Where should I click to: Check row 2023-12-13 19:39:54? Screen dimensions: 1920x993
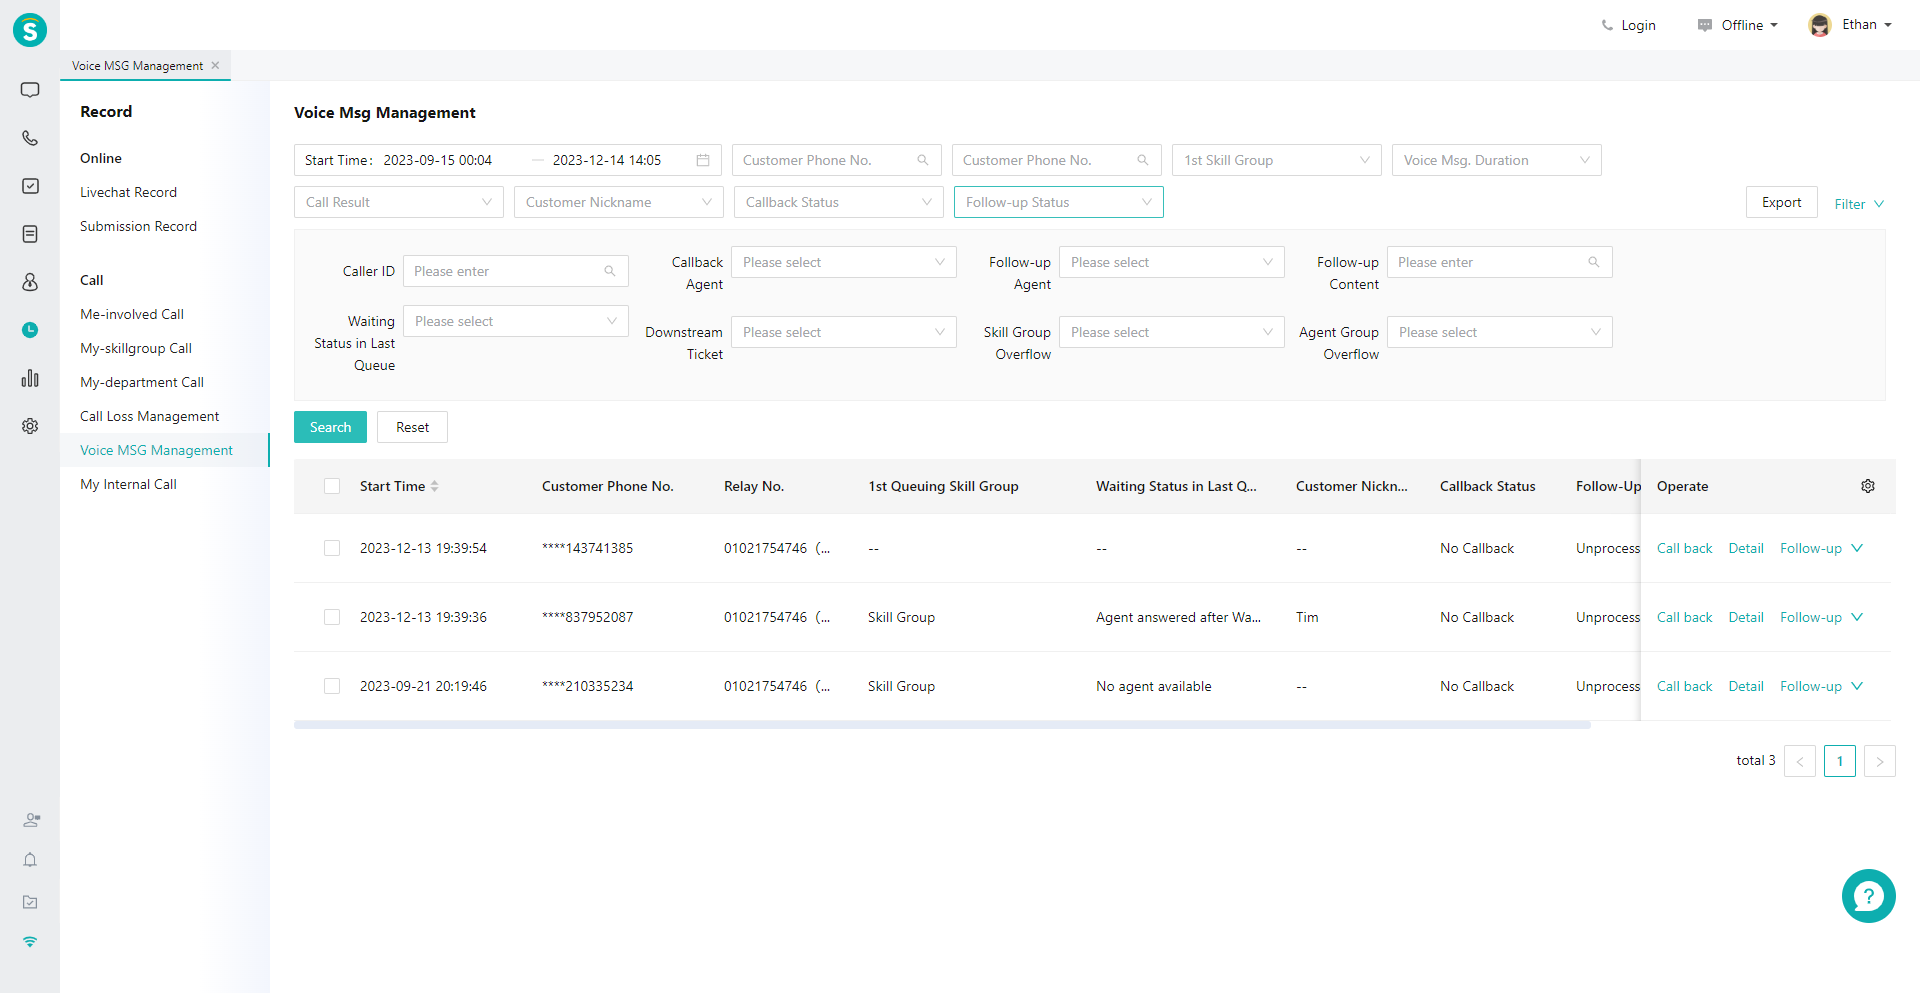click(x=332, y=548)
